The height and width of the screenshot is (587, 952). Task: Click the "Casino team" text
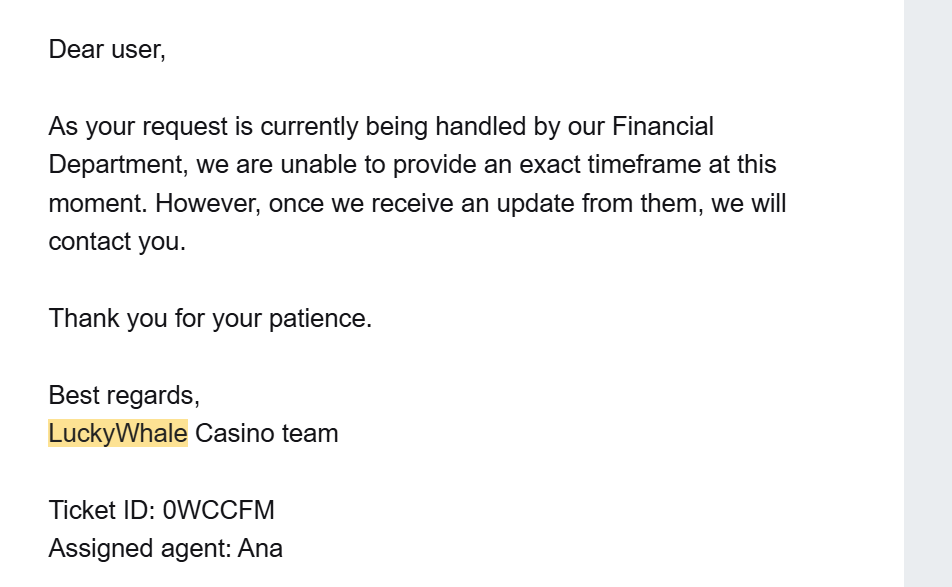266,433
